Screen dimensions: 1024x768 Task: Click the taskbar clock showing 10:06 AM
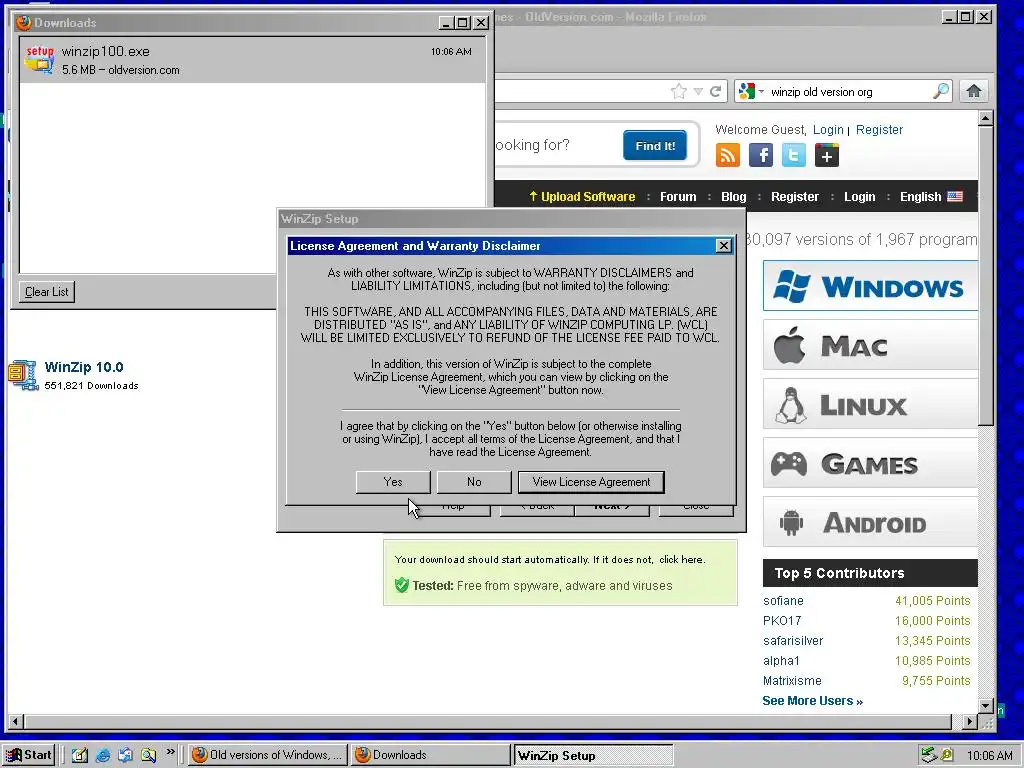(x=989, y=755)
